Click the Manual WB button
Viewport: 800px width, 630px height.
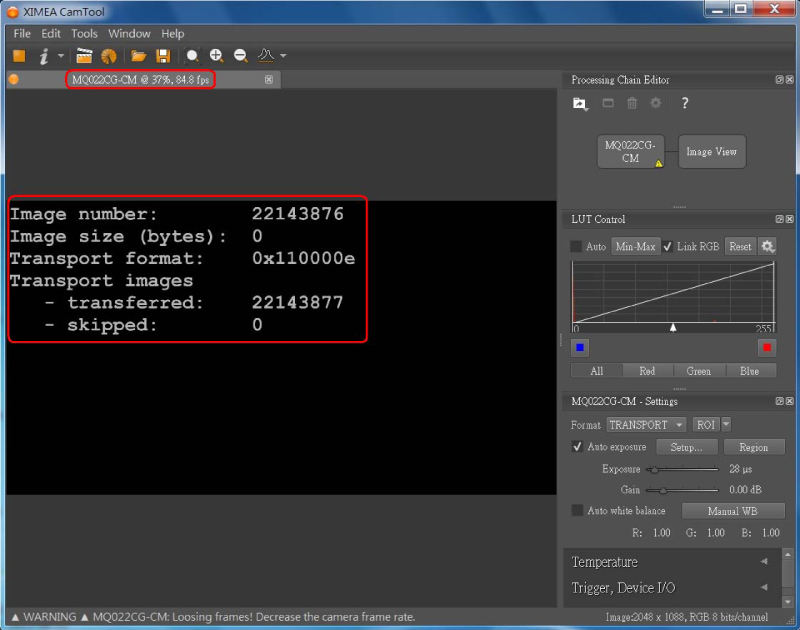pyautogui.click(x=733, y=511)
